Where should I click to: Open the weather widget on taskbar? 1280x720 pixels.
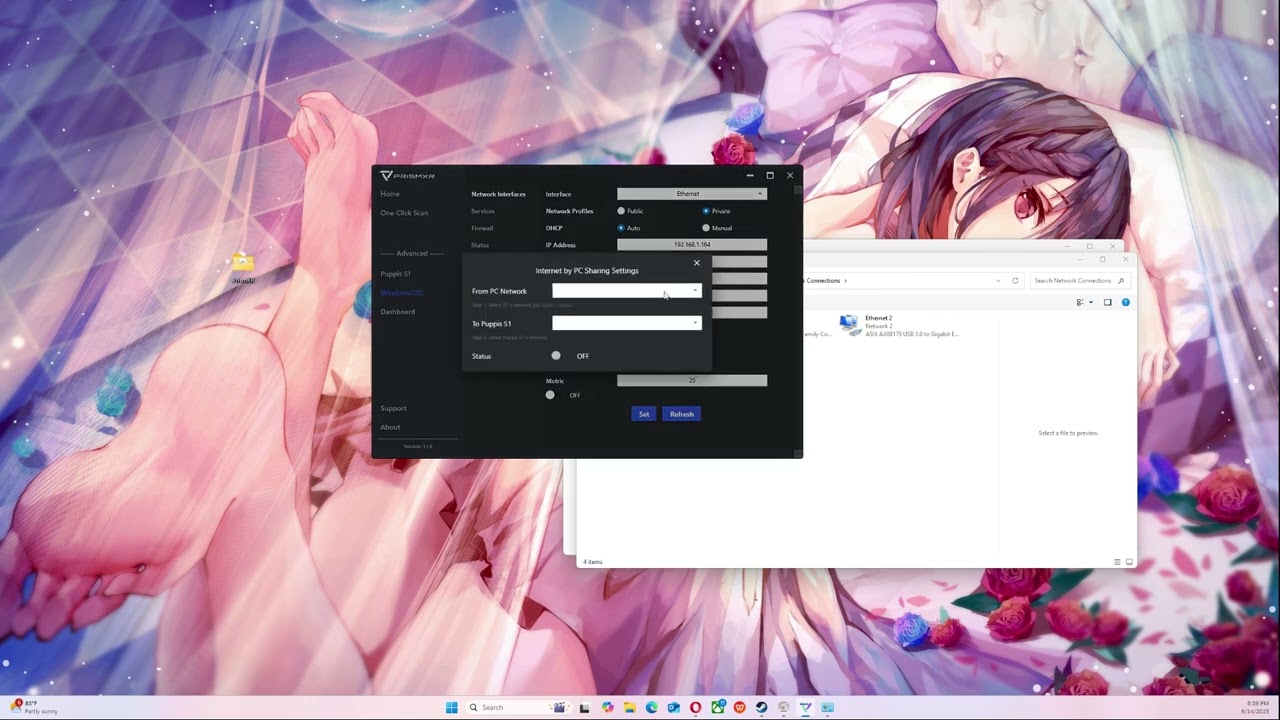[x=35, y=707]
